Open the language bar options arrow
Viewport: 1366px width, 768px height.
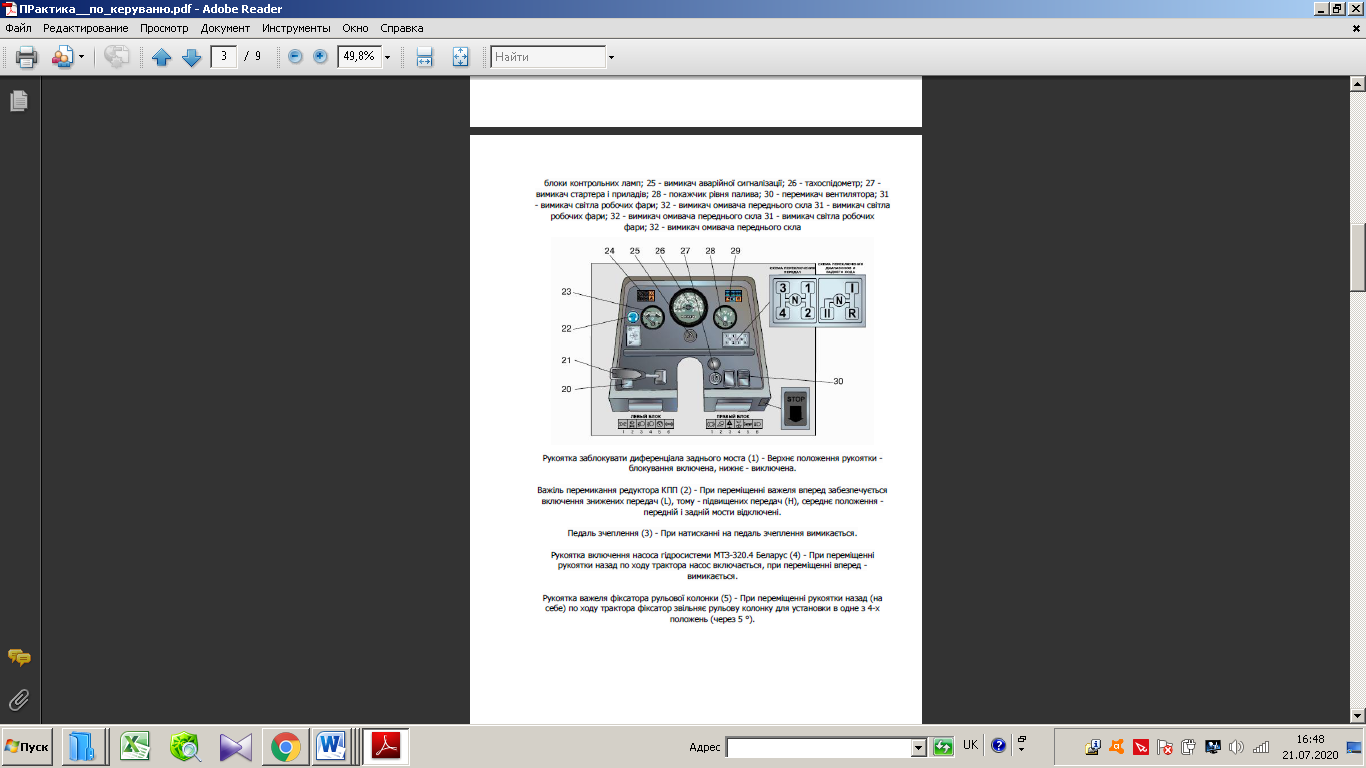point(1021,747)
